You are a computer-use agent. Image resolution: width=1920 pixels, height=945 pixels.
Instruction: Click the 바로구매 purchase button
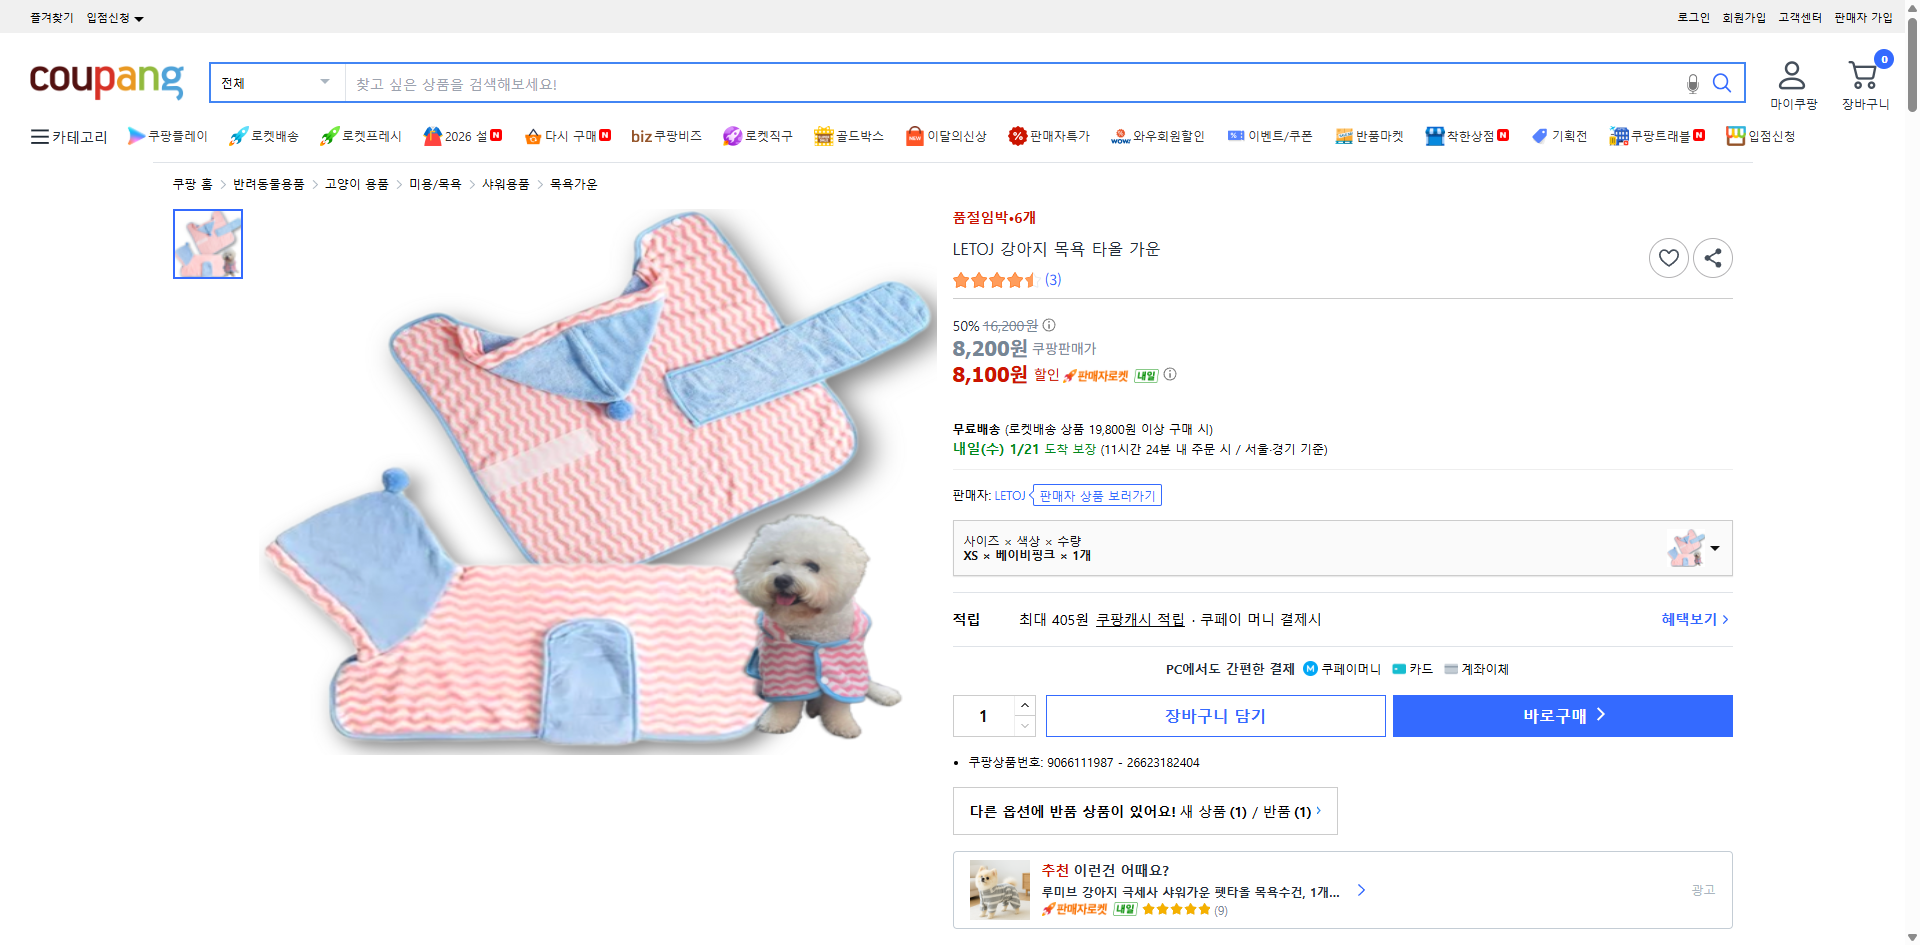pos(1561,715)
